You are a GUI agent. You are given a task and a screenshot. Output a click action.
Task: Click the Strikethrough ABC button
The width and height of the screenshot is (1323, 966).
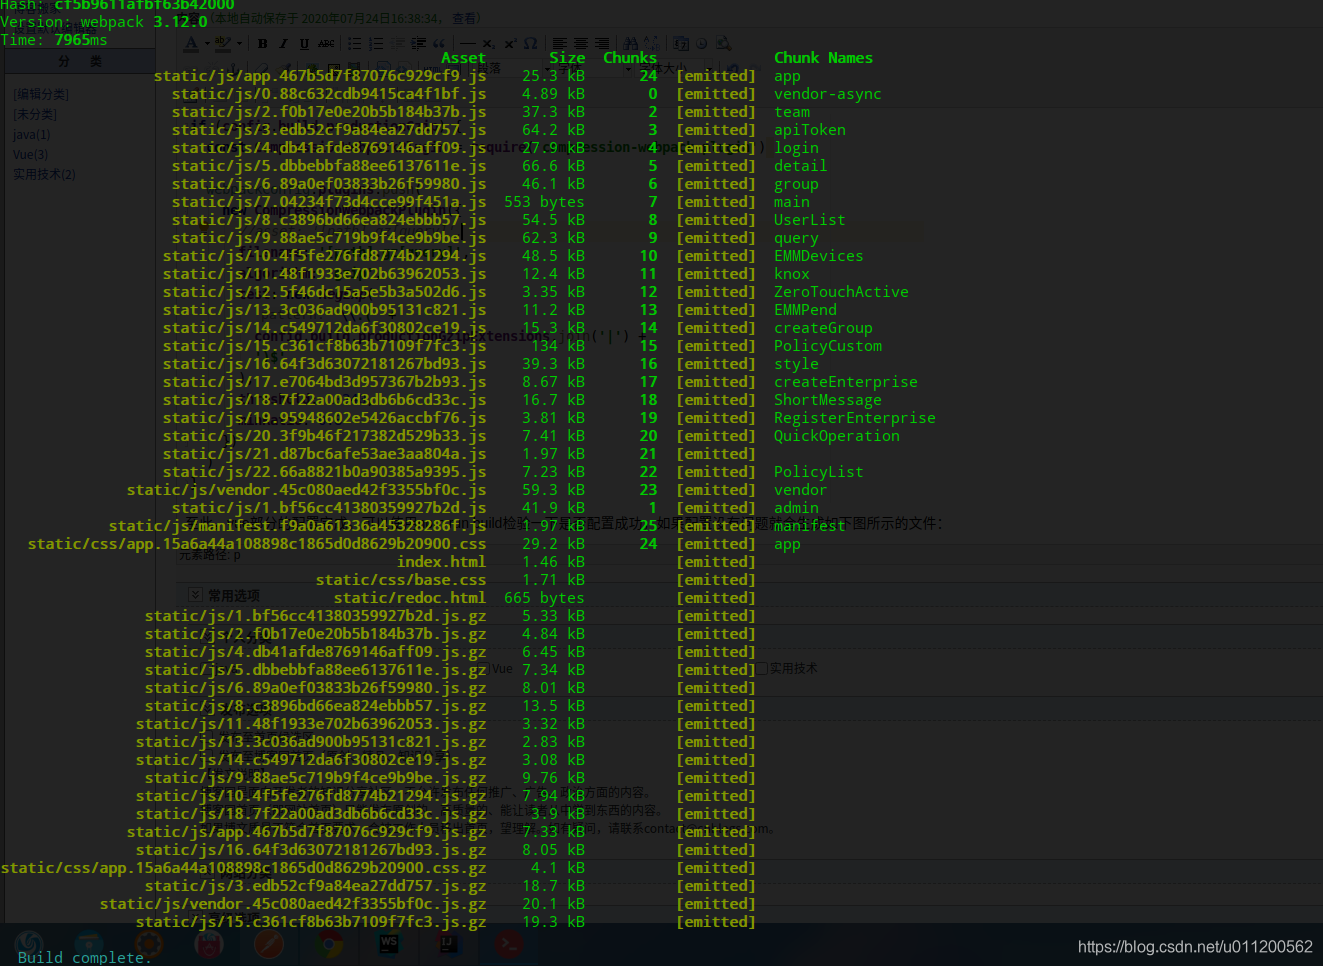(326, 43)
